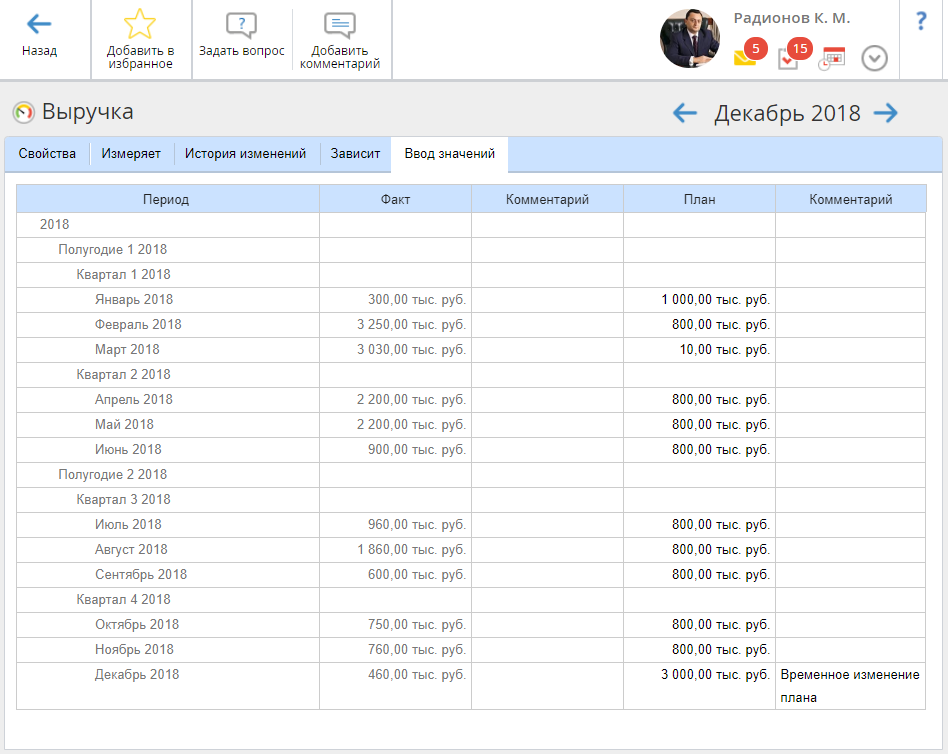
Task: Open the tasks icon with badge 15
Action: coord(788,58)
